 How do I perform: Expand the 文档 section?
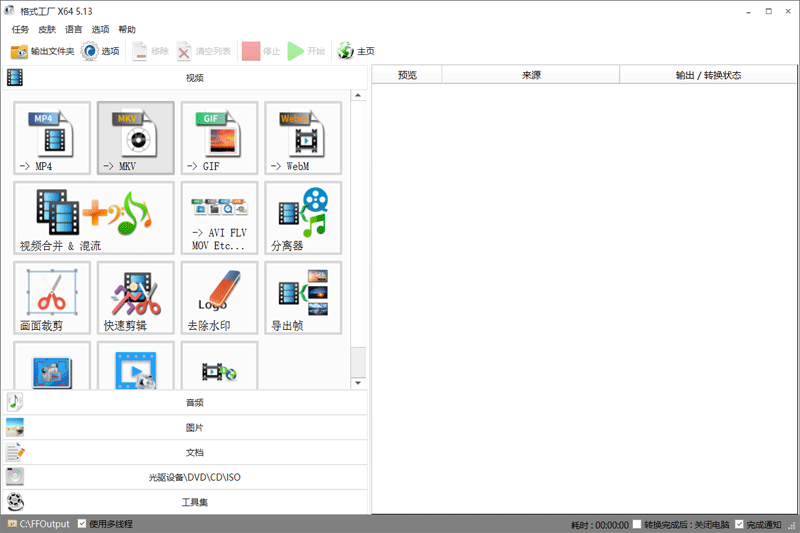[x=185, y=452]
